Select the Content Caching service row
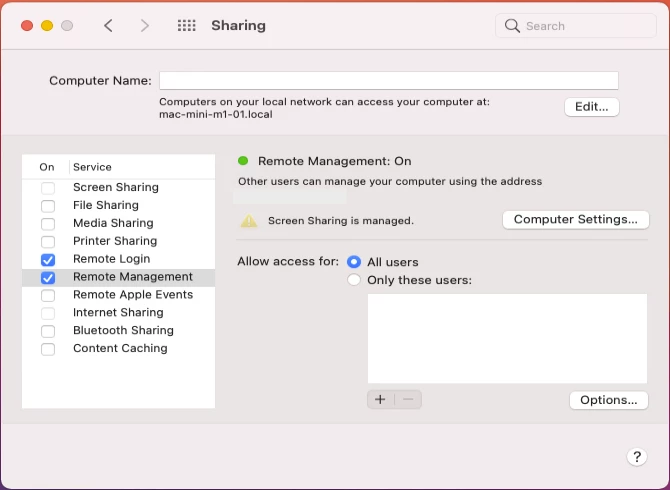670x490 pixels. 118,349
